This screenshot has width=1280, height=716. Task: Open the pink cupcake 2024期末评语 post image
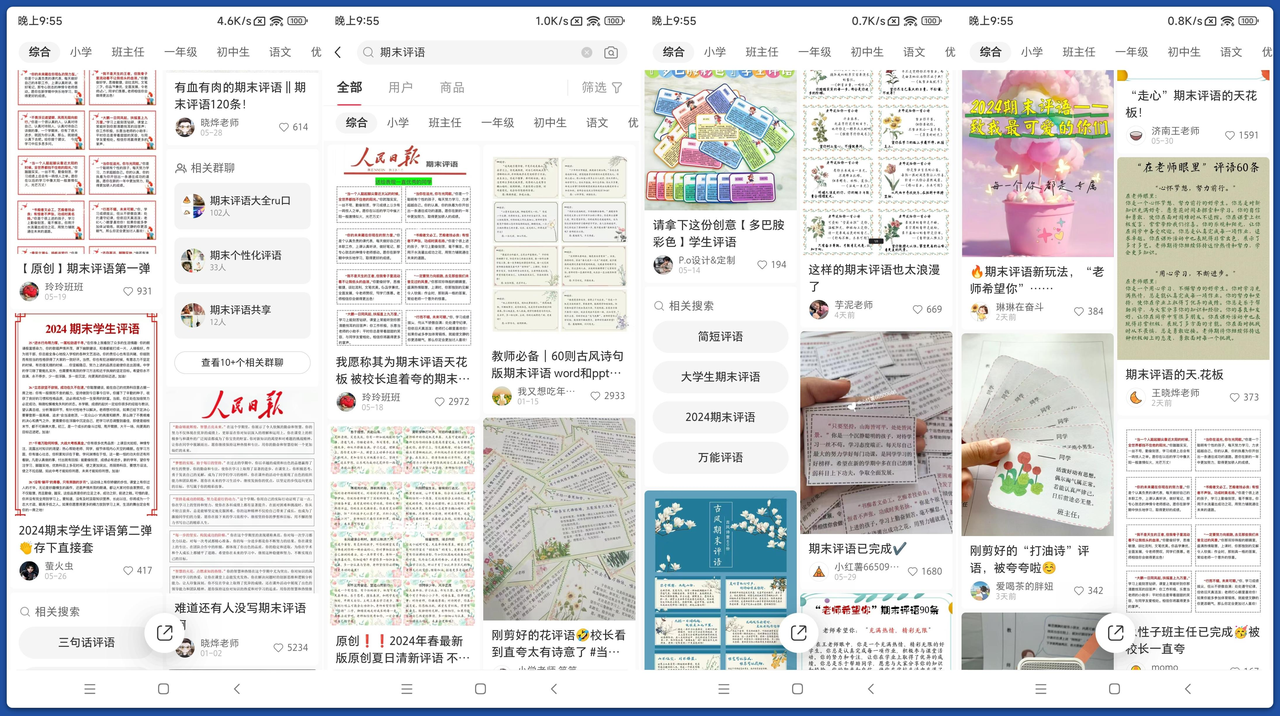point(1037,163)
